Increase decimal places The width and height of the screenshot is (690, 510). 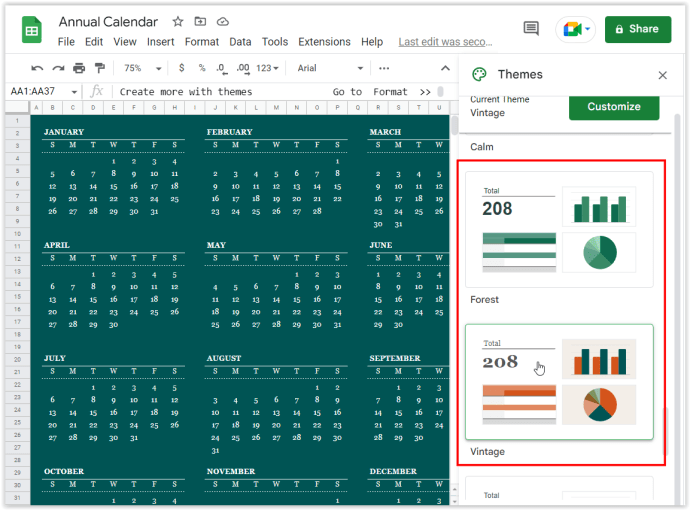point(243,68)
